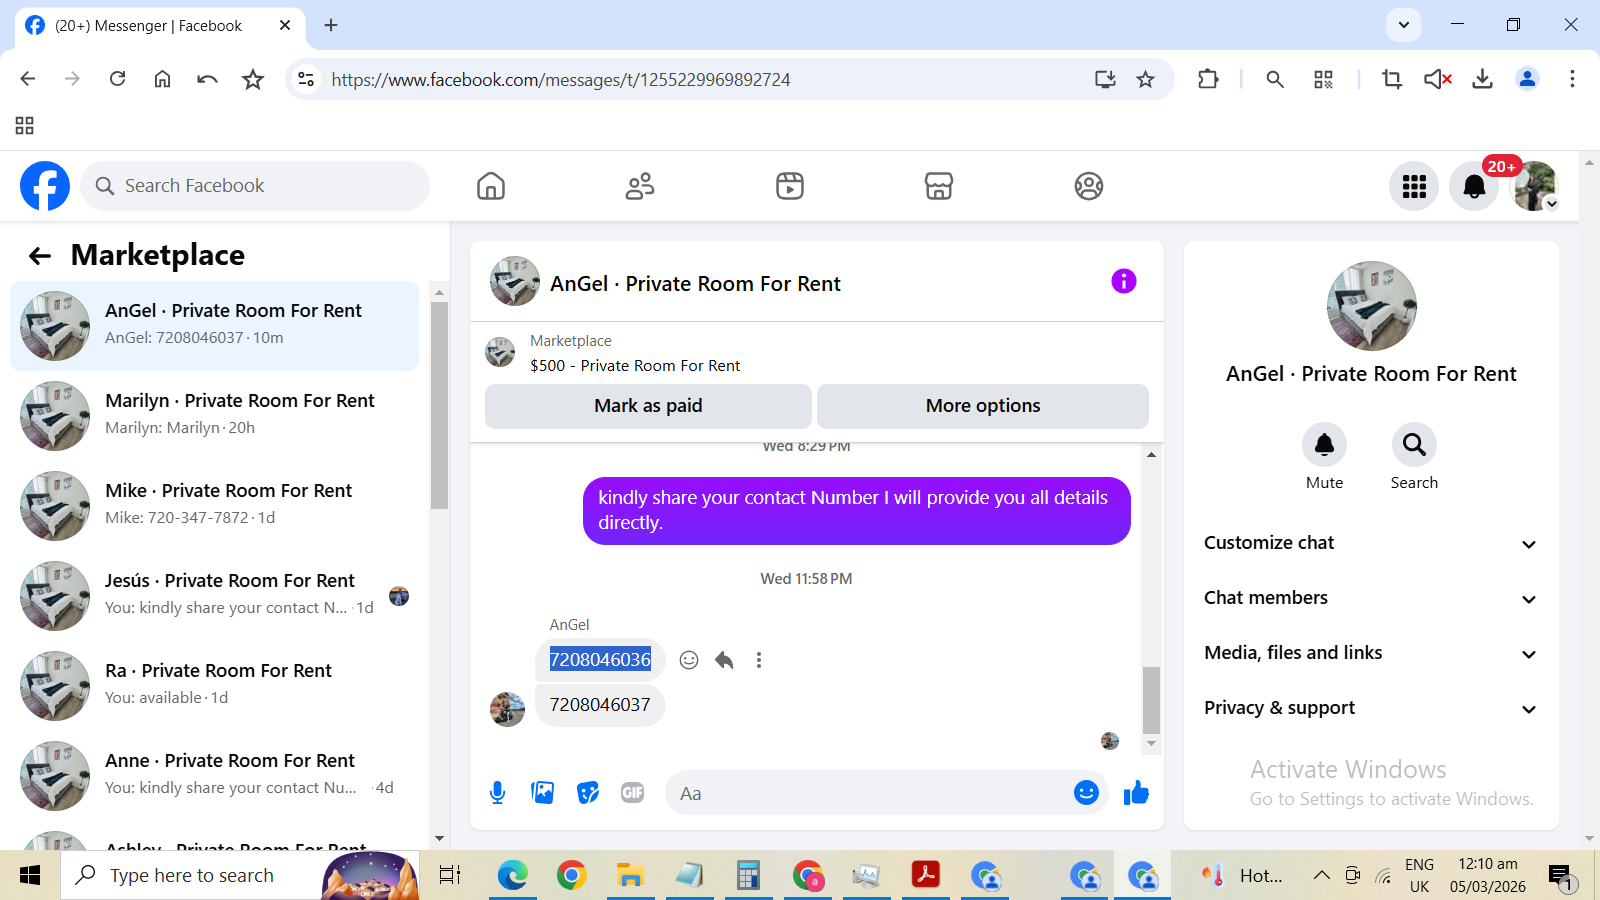The height and width of the screenshot is (900, 1600).
Task: Click the address bar URL
Action: point(561,80)
